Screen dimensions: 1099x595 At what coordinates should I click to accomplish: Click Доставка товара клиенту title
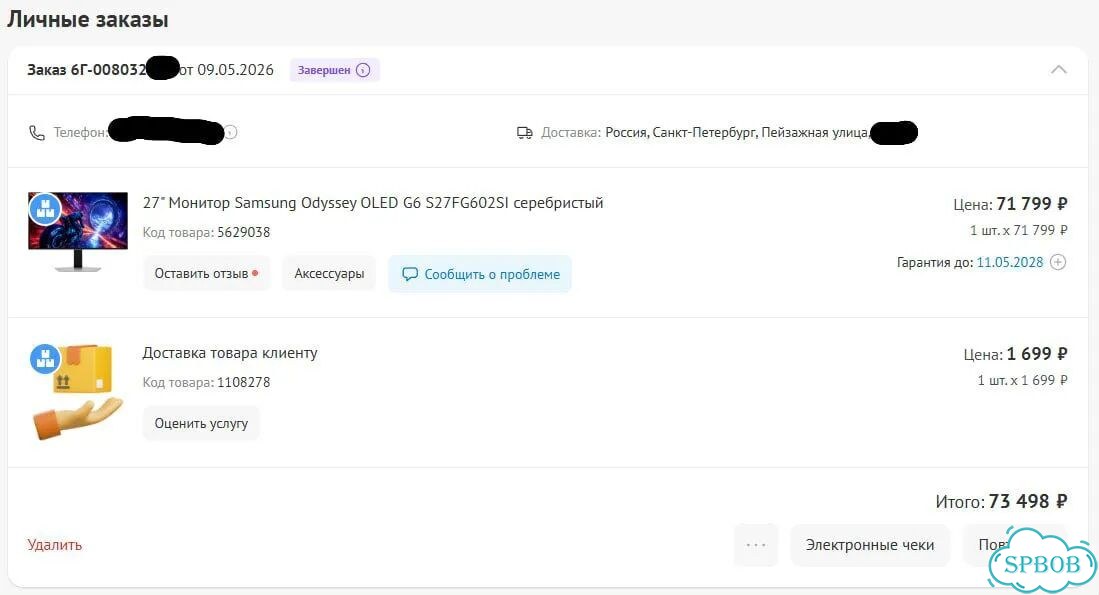point(230,353)
